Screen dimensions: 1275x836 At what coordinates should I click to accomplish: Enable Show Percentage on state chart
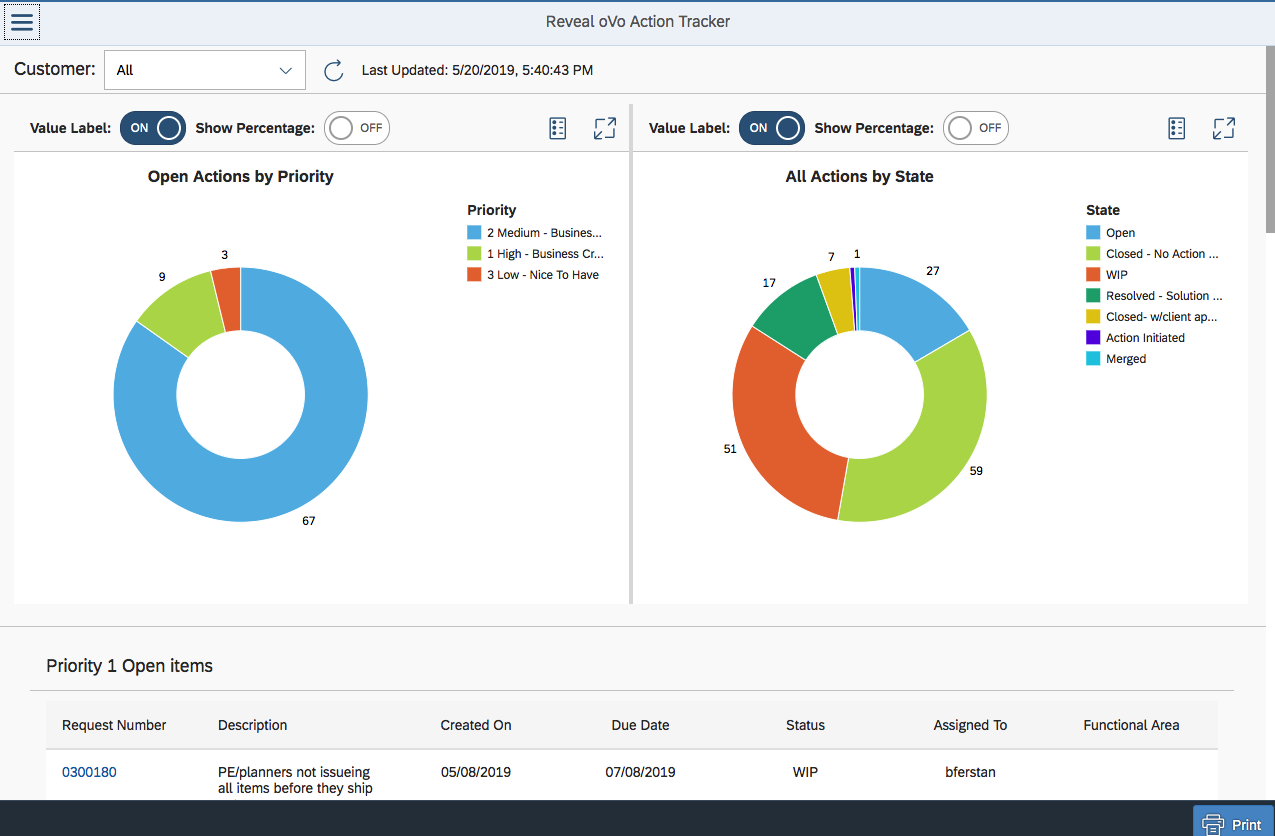pos(975,128)
